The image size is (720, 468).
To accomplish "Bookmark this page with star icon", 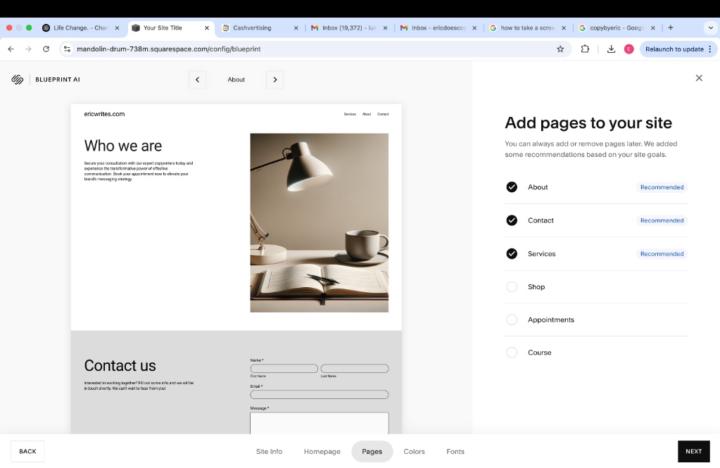I will pos(560,48).
